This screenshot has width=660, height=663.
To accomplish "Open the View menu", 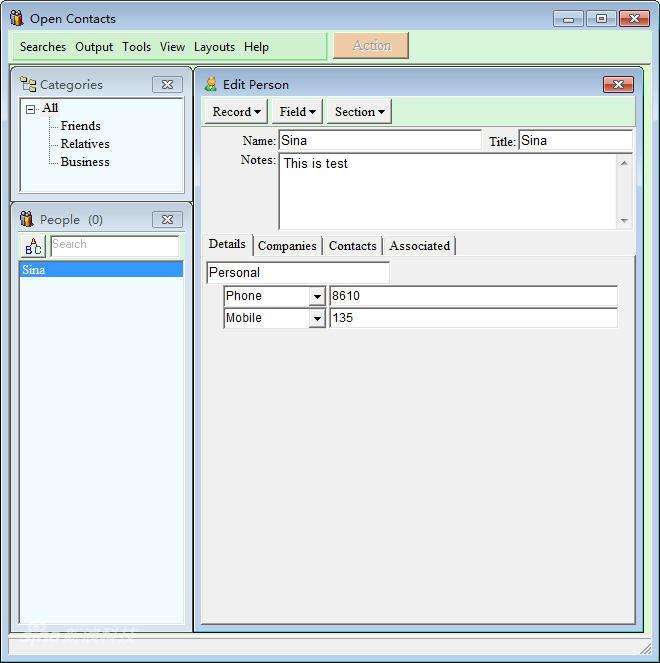I will click(x=173, y=47).
